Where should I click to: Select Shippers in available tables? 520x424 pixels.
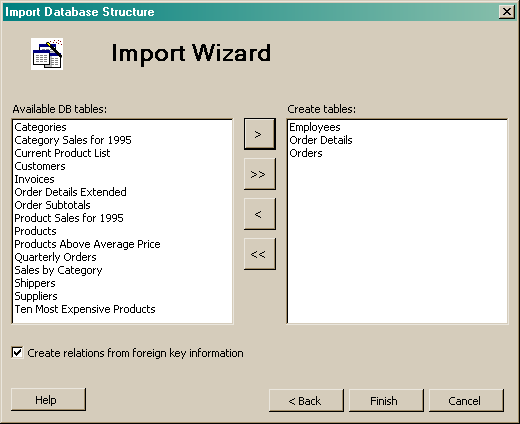click(35, 283)
